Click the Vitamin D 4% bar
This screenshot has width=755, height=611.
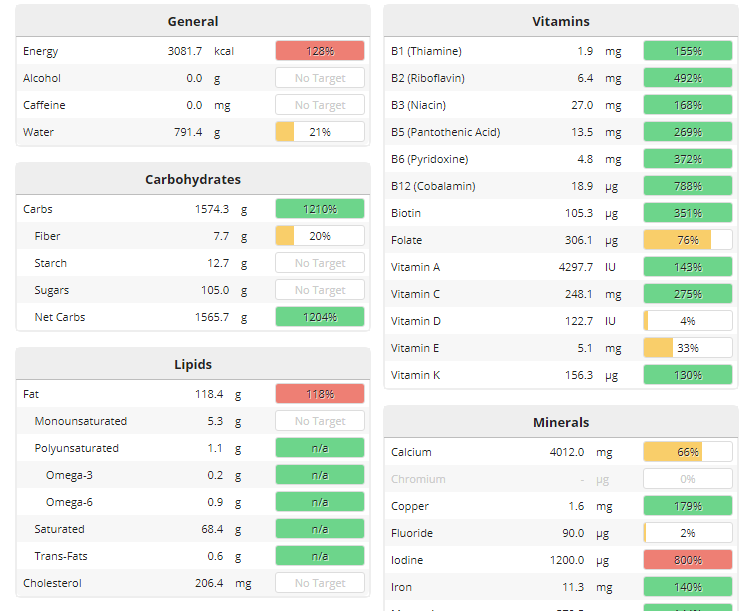(x=688, y=321)
